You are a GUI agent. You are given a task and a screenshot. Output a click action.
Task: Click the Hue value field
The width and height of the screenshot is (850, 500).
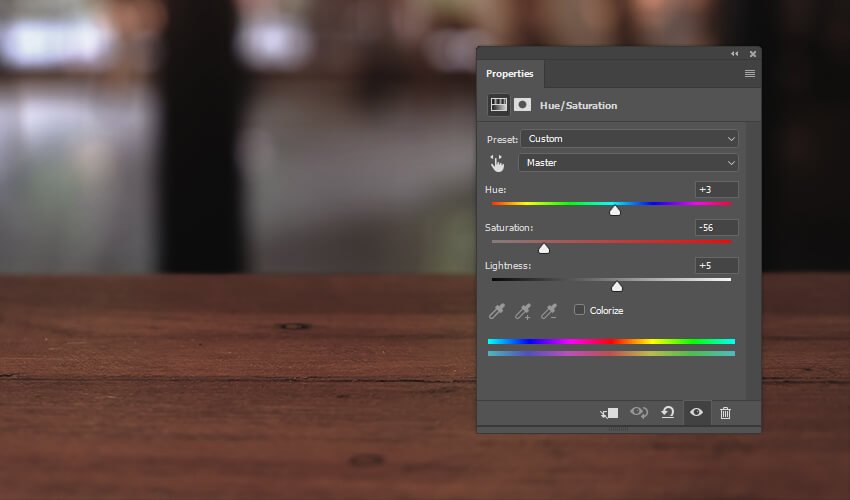tap(716, 189)
